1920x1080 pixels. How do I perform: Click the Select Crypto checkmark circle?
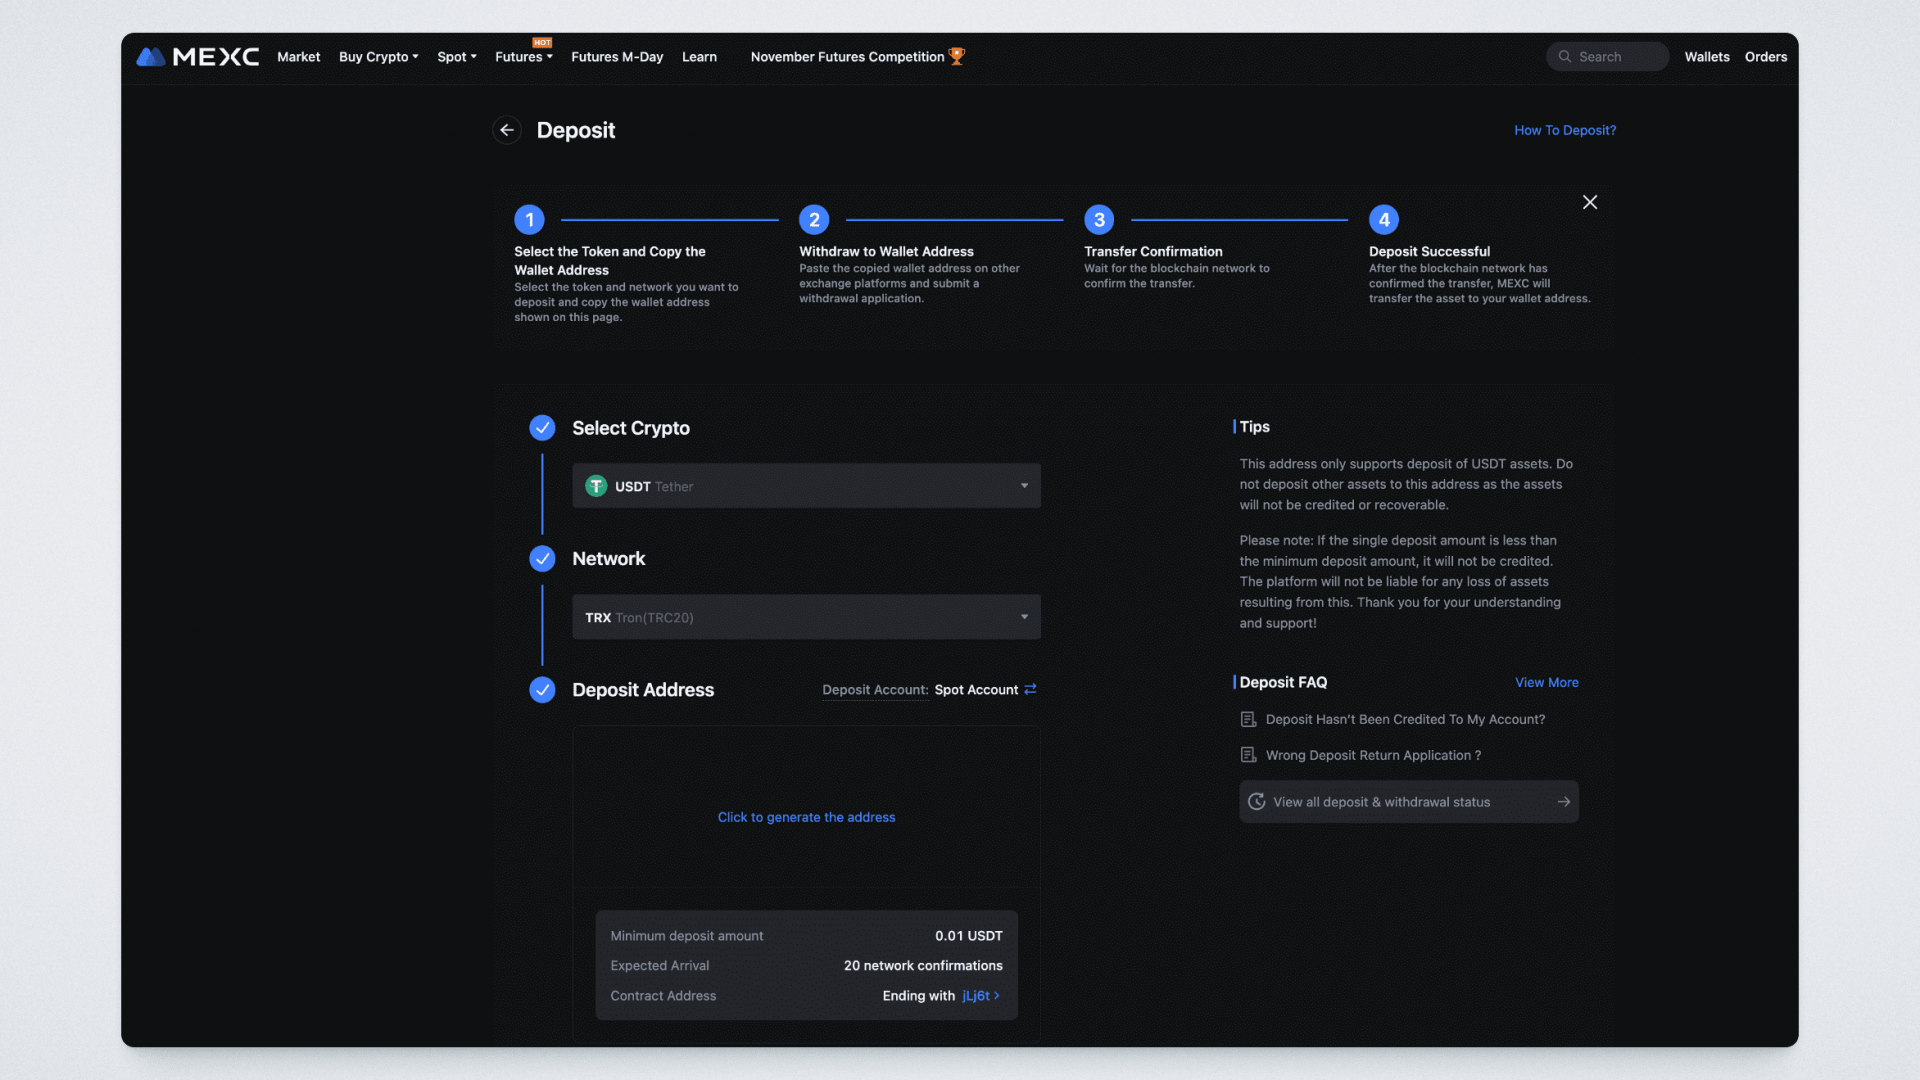542,428
